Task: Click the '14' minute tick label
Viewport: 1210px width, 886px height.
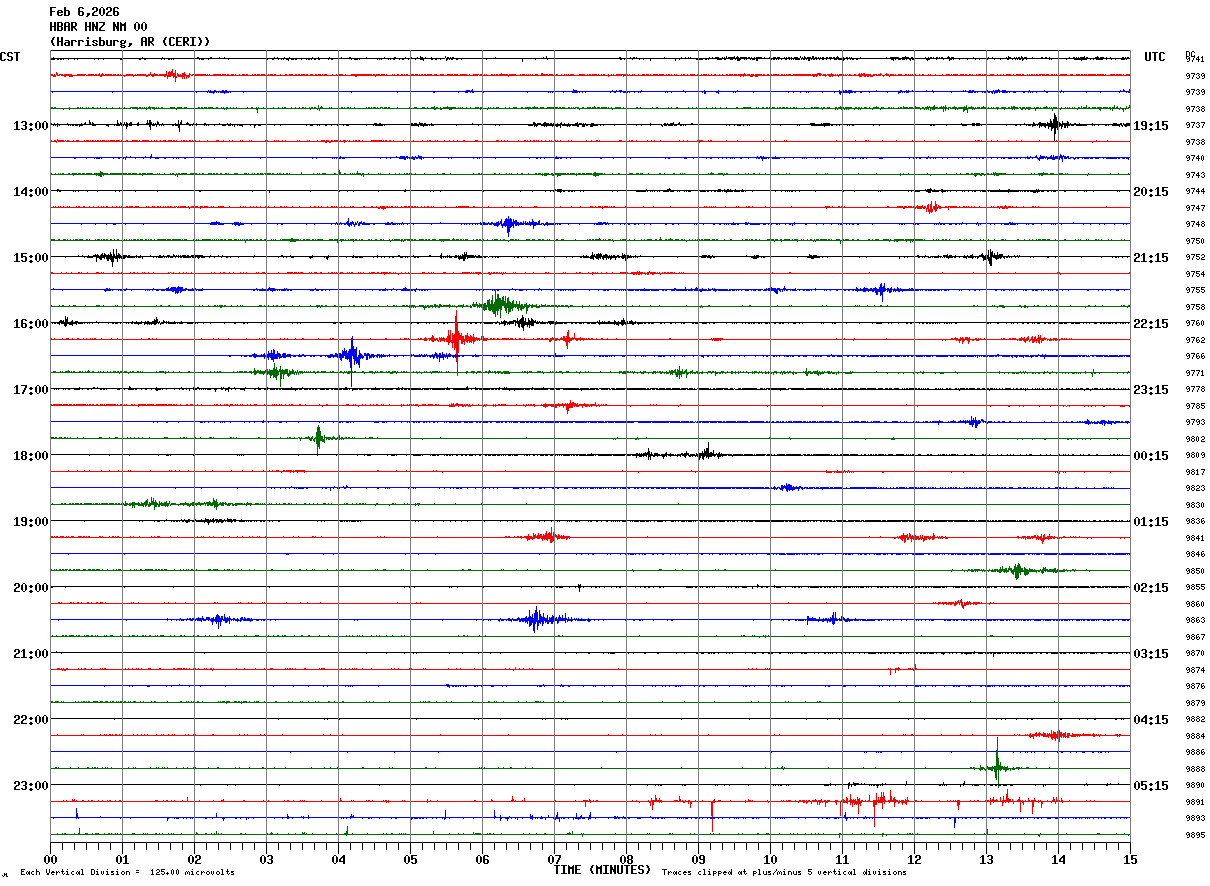Action: point(1058,859)
